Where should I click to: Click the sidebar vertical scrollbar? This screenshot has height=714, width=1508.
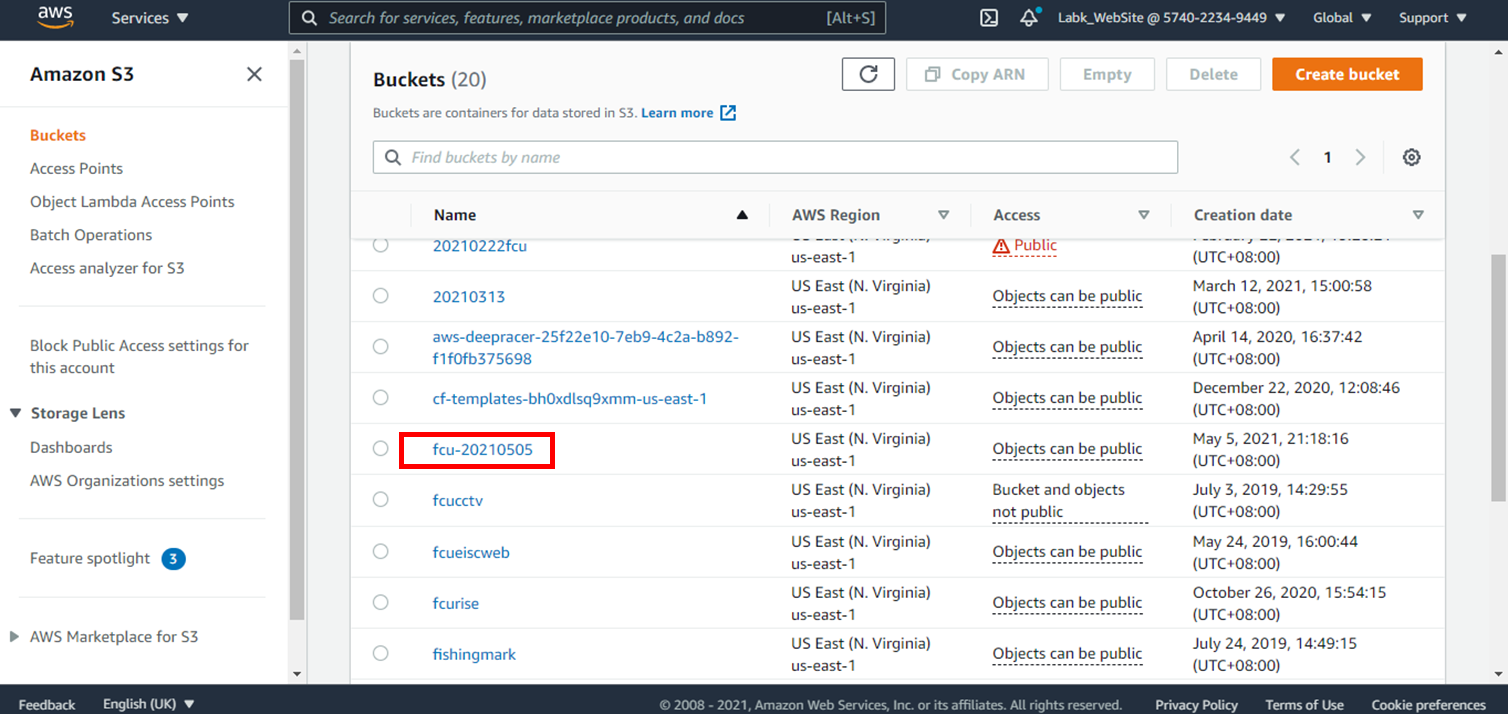[296, 340]
